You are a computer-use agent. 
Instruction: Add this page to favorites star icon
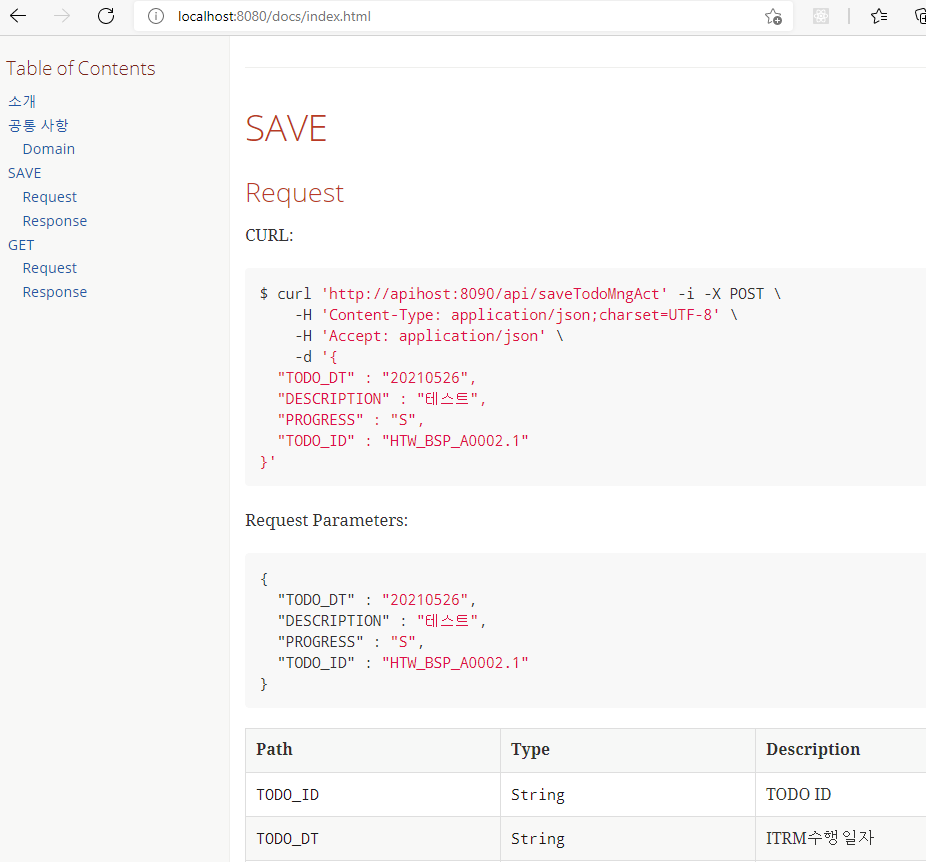tap(773, 17)
